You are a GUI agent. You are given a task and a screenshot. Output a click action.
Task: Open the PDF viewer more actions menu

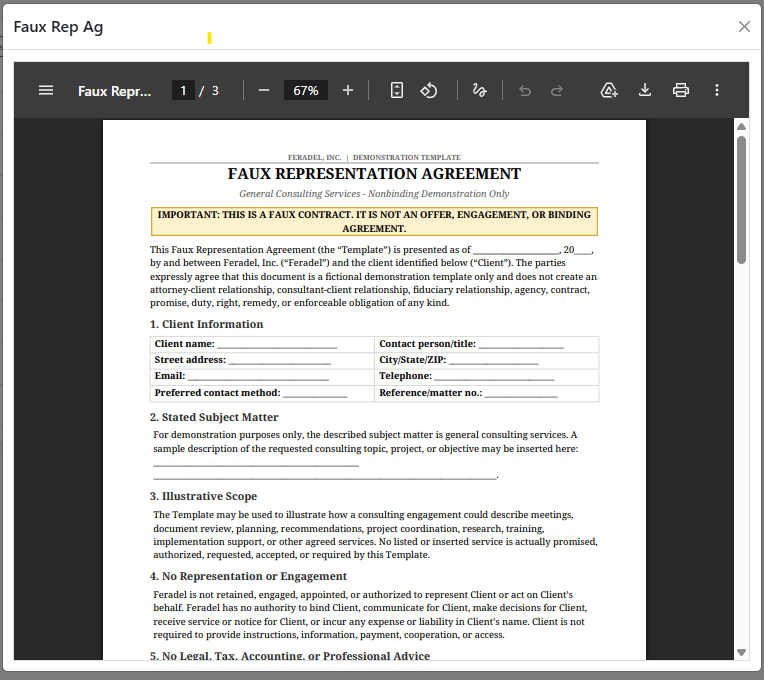717,91
